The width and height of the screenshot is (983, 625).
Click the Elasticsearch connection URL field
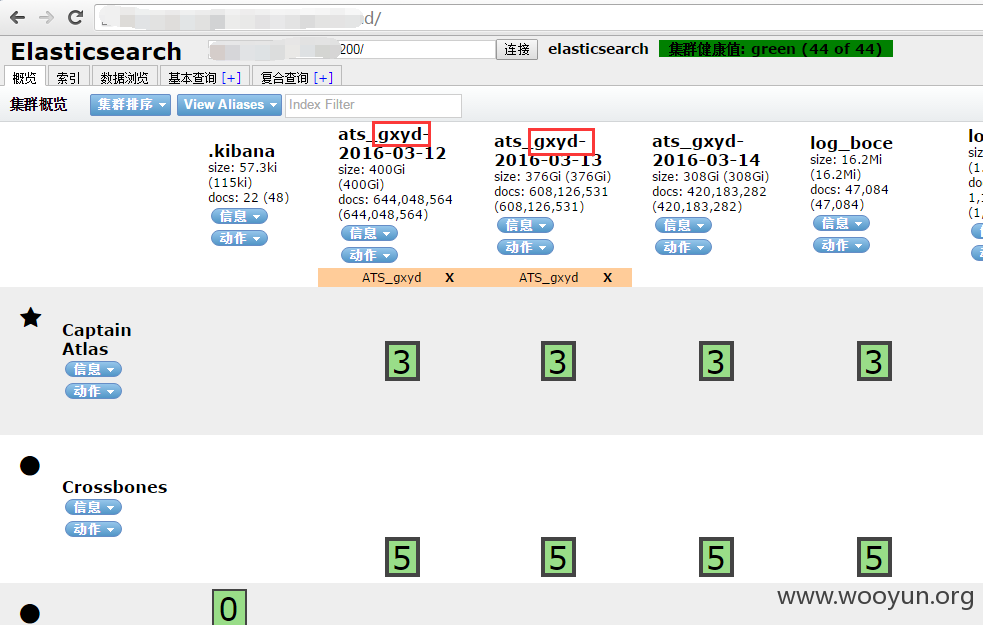[352, 50]
